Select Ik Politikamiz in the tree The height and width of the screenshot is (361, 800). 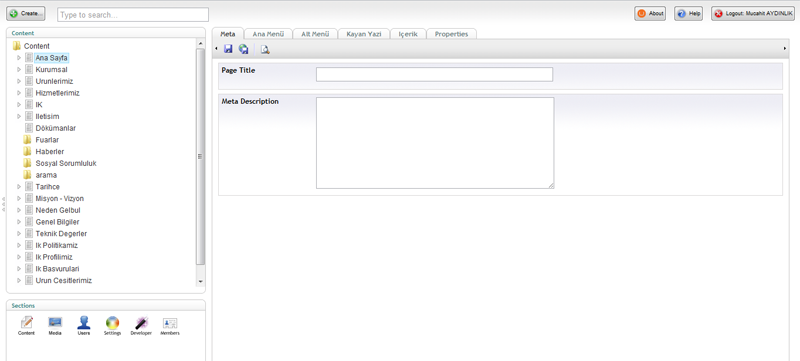[57, 245]
